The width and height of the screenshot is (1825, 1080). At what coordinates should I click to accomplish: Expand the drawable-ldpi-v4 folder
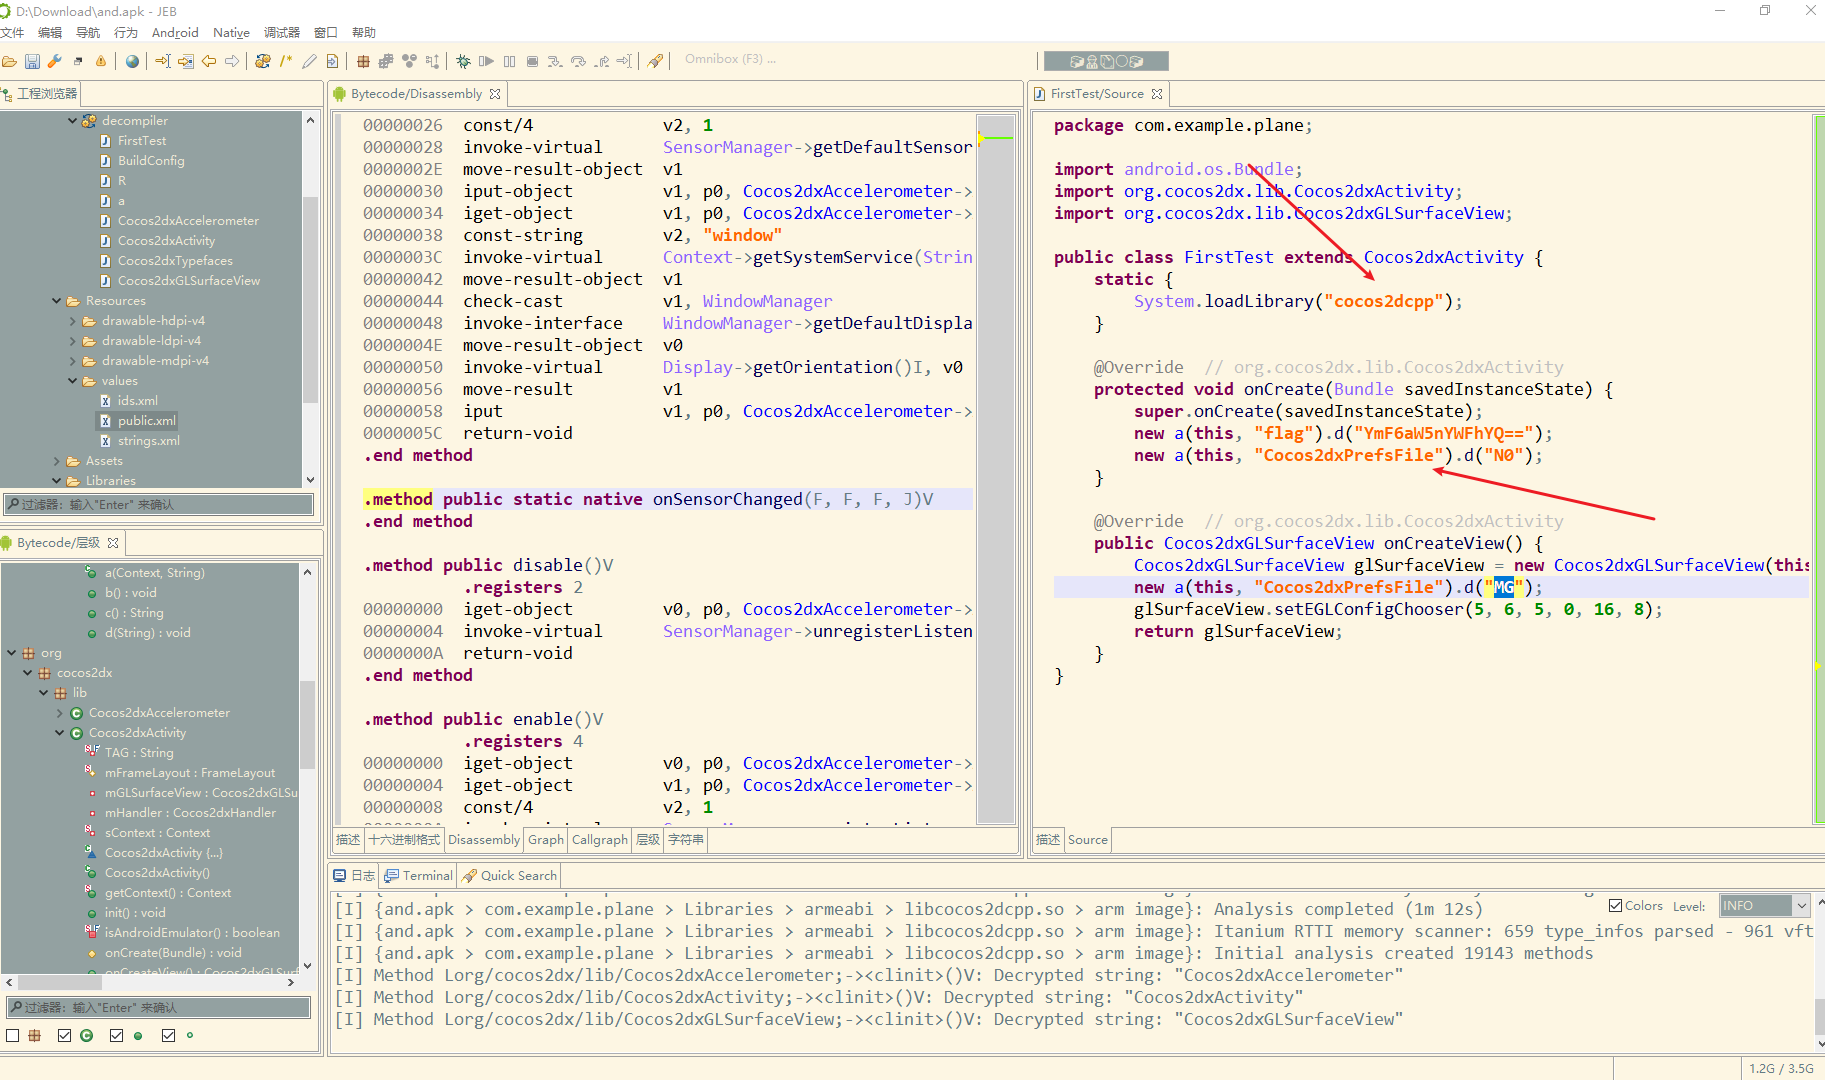[72, 341]
